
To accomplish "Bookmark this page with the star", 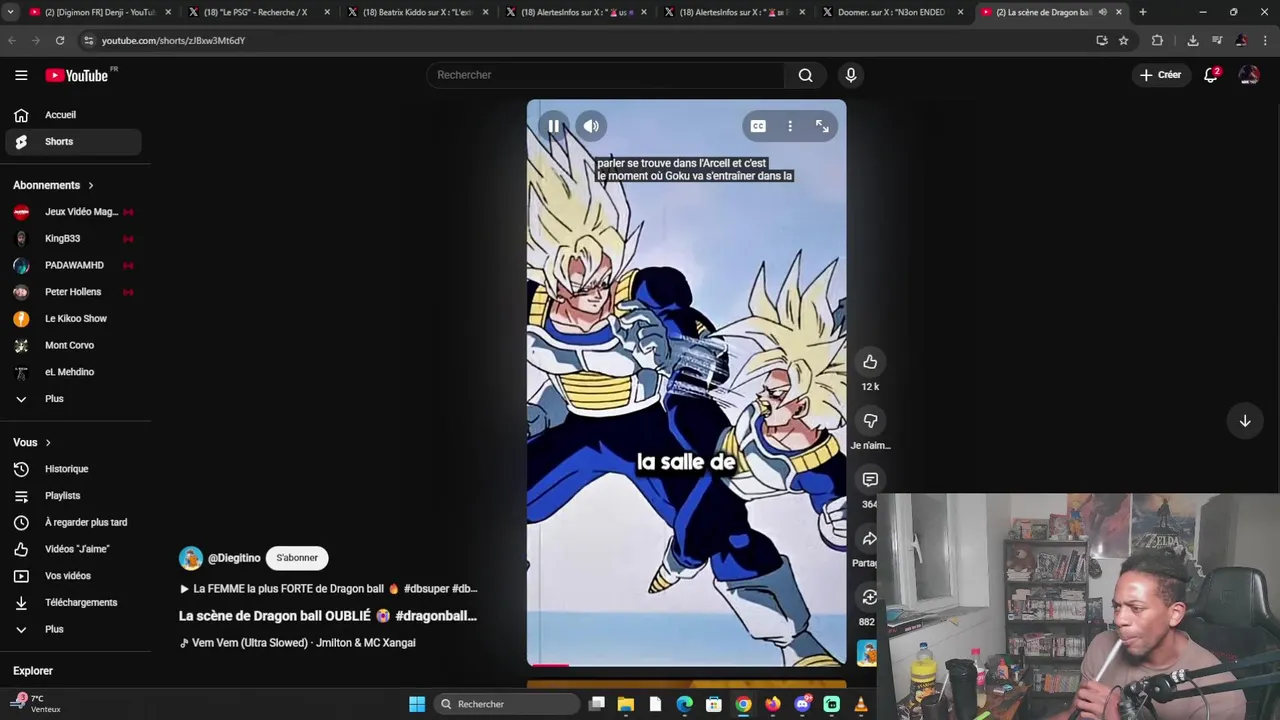I will pyautogui.click(x=1123, y=41).
